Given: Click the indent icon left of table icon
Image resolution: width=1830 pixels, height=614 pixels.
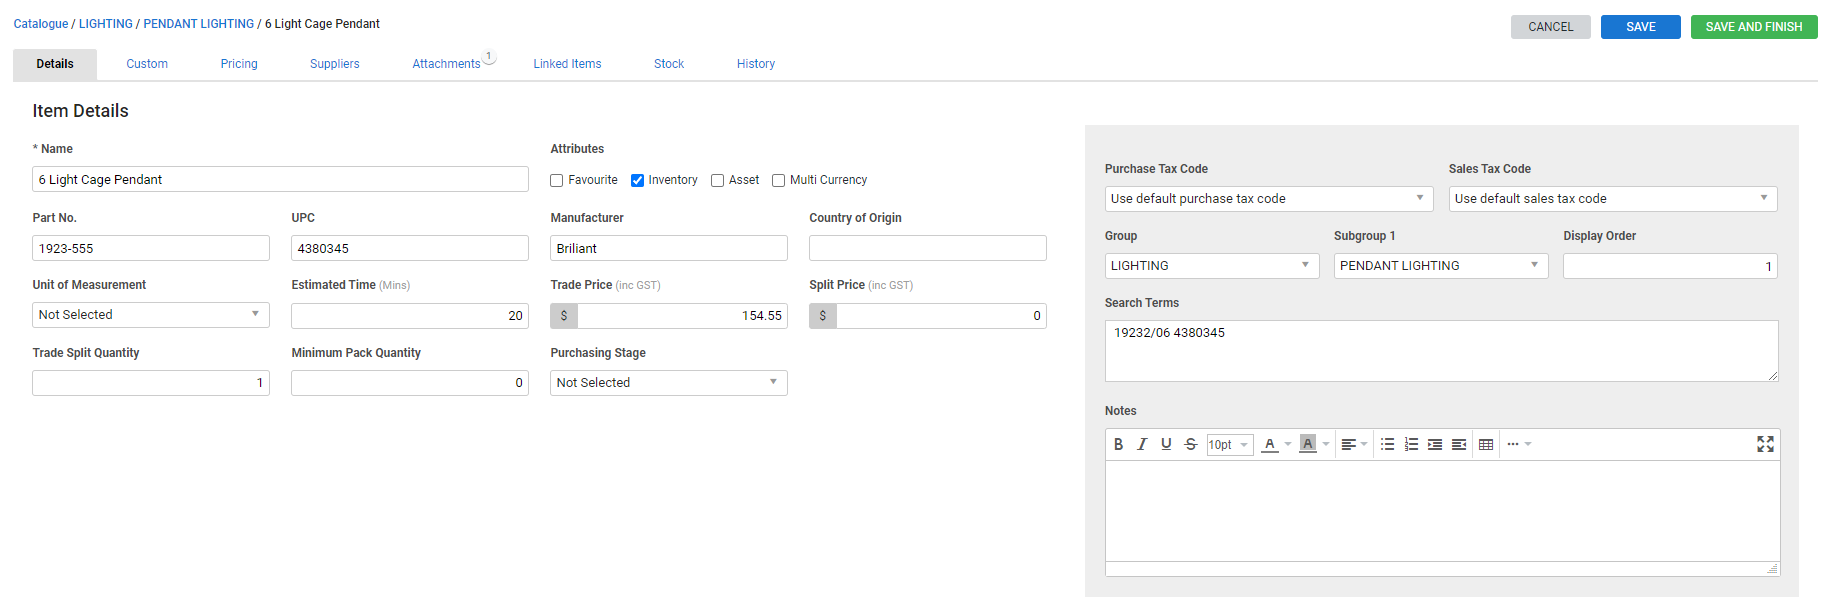Looking at the screenshot, I should (1459, 444).
